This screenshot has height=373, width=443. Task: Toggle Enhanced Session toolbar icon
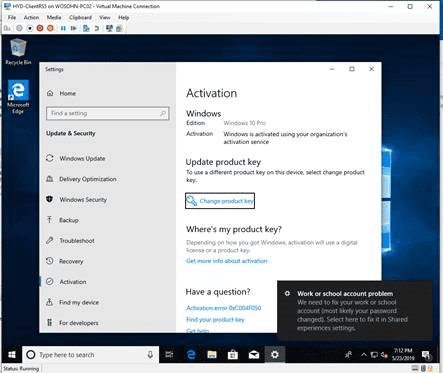tap(109, 28)
